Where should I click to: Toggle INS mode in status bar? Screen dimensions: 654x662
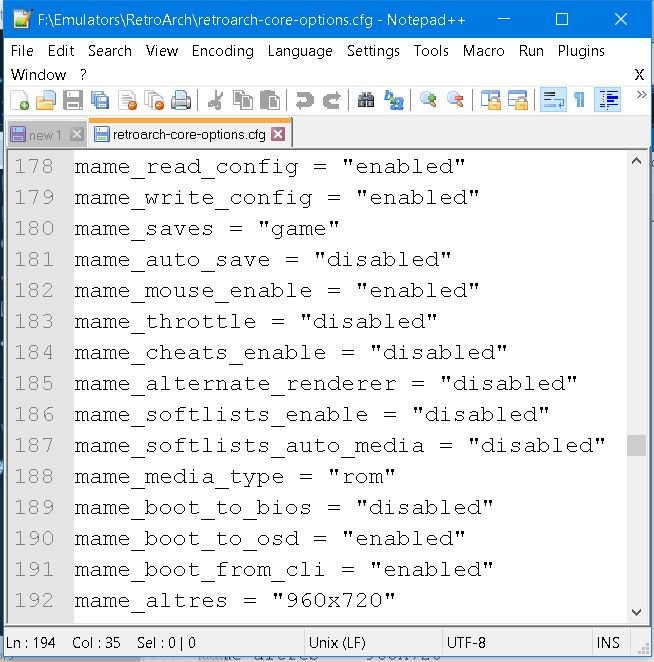click(608, 643)
